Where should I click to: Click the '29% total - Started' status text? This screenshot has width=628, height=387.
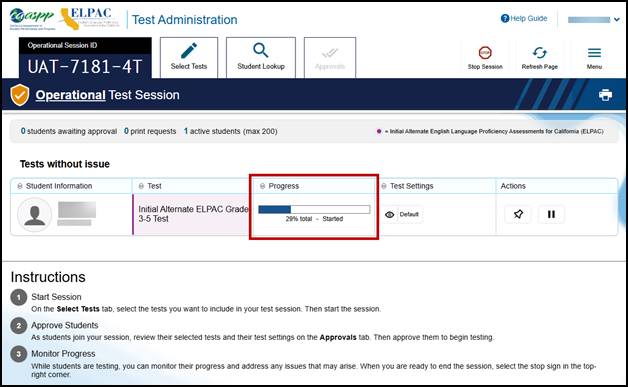point(314,219)
